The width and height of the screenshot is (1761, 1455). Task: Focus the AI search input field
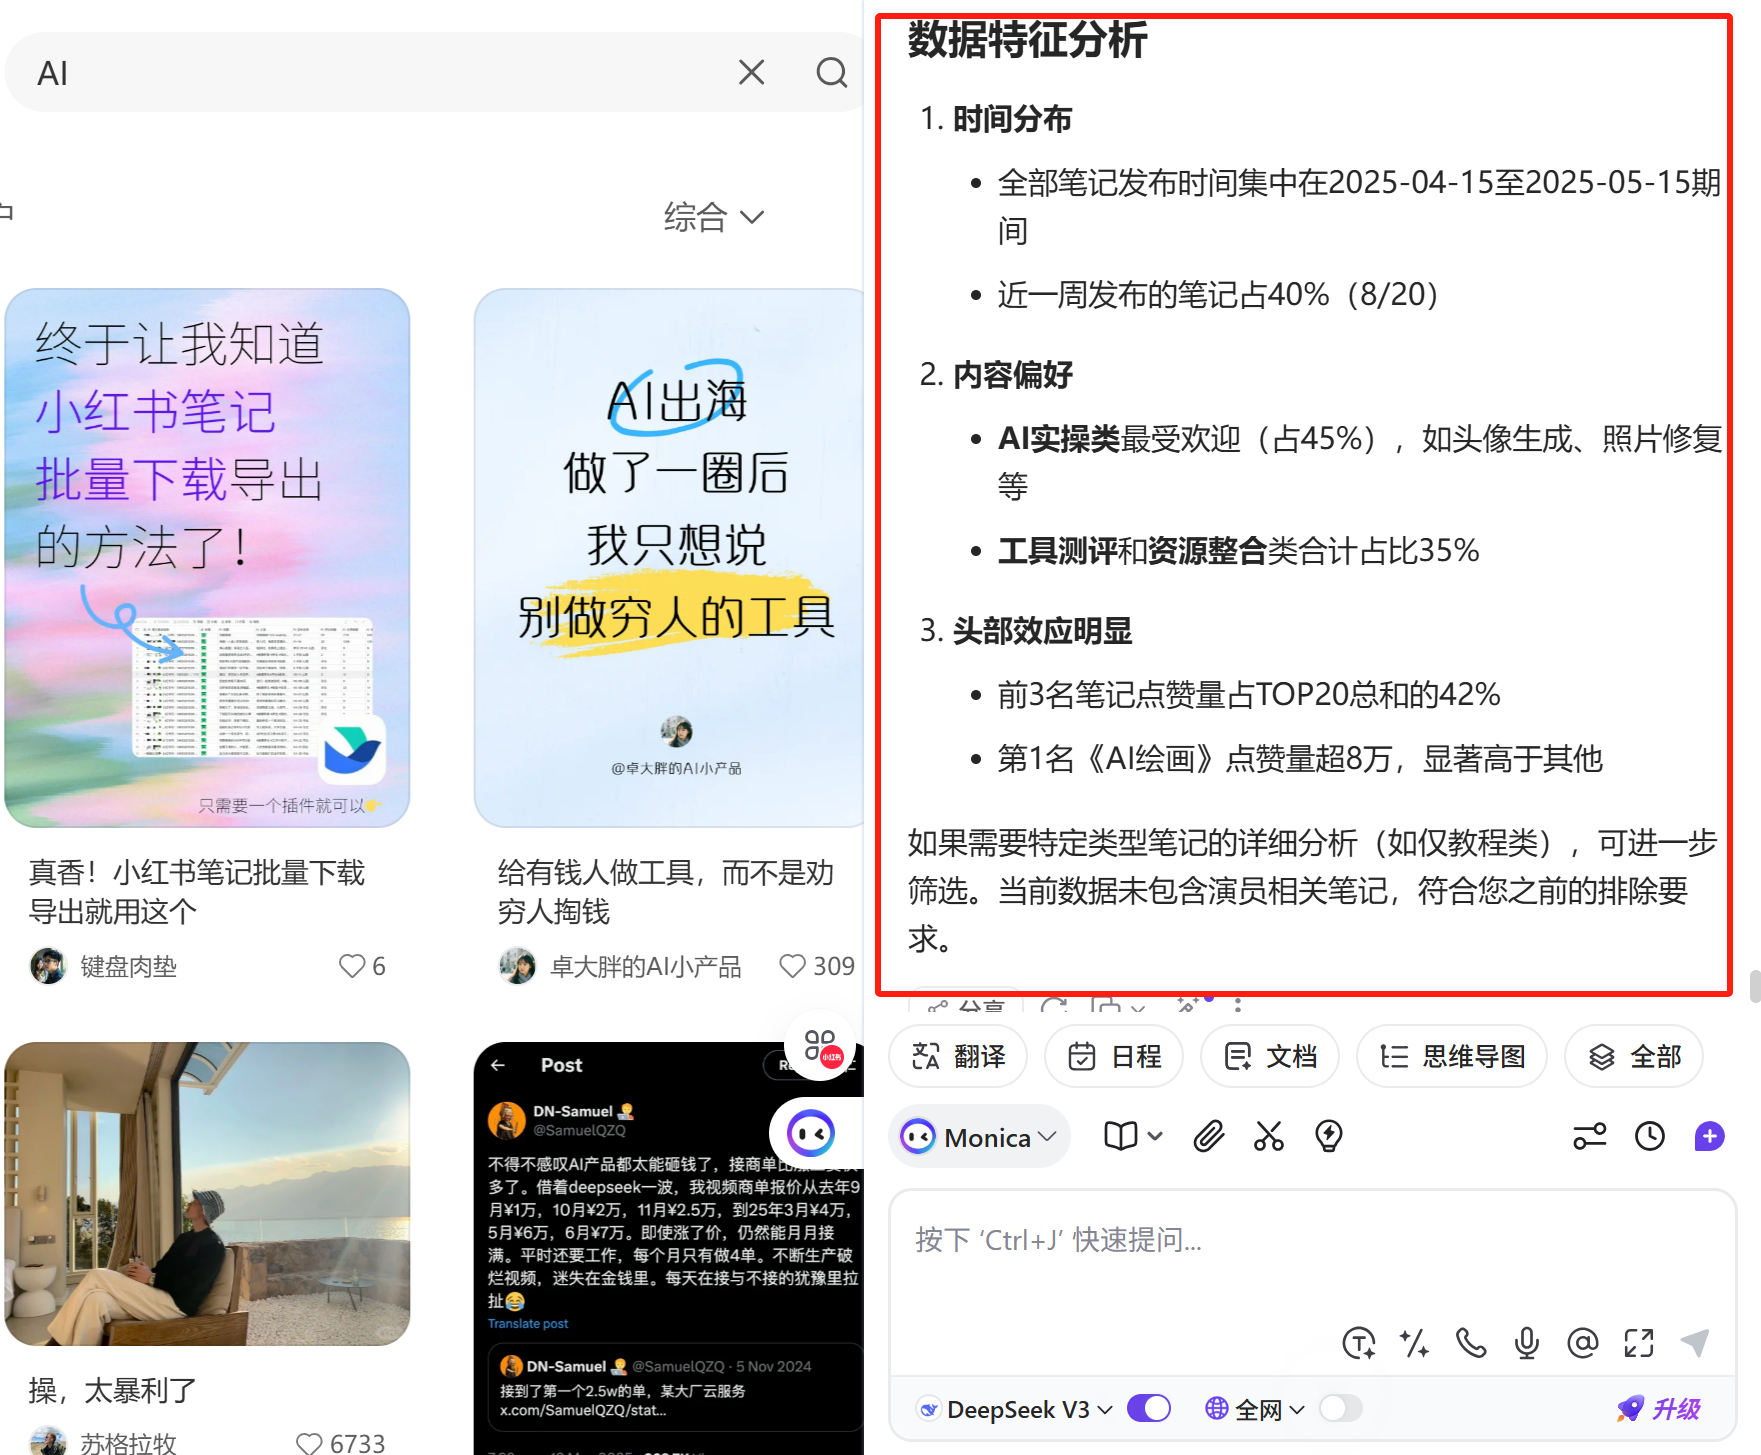pyautogui.click(x=380, y=72)
